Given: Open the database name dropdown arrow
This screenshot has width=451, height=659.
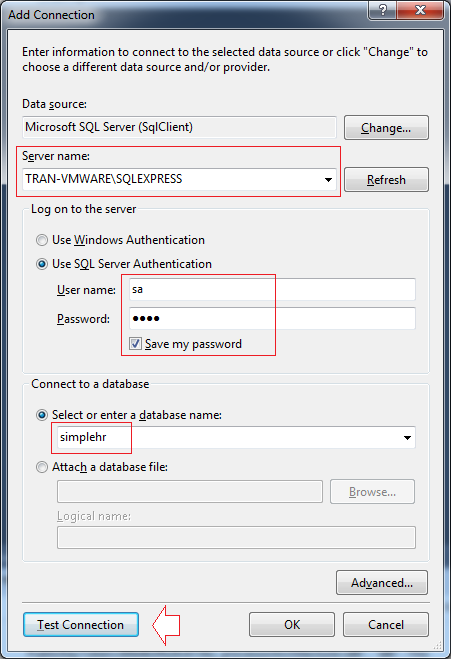Looking at the screenshot, I should pyautogui.click(x=407, y=438).
